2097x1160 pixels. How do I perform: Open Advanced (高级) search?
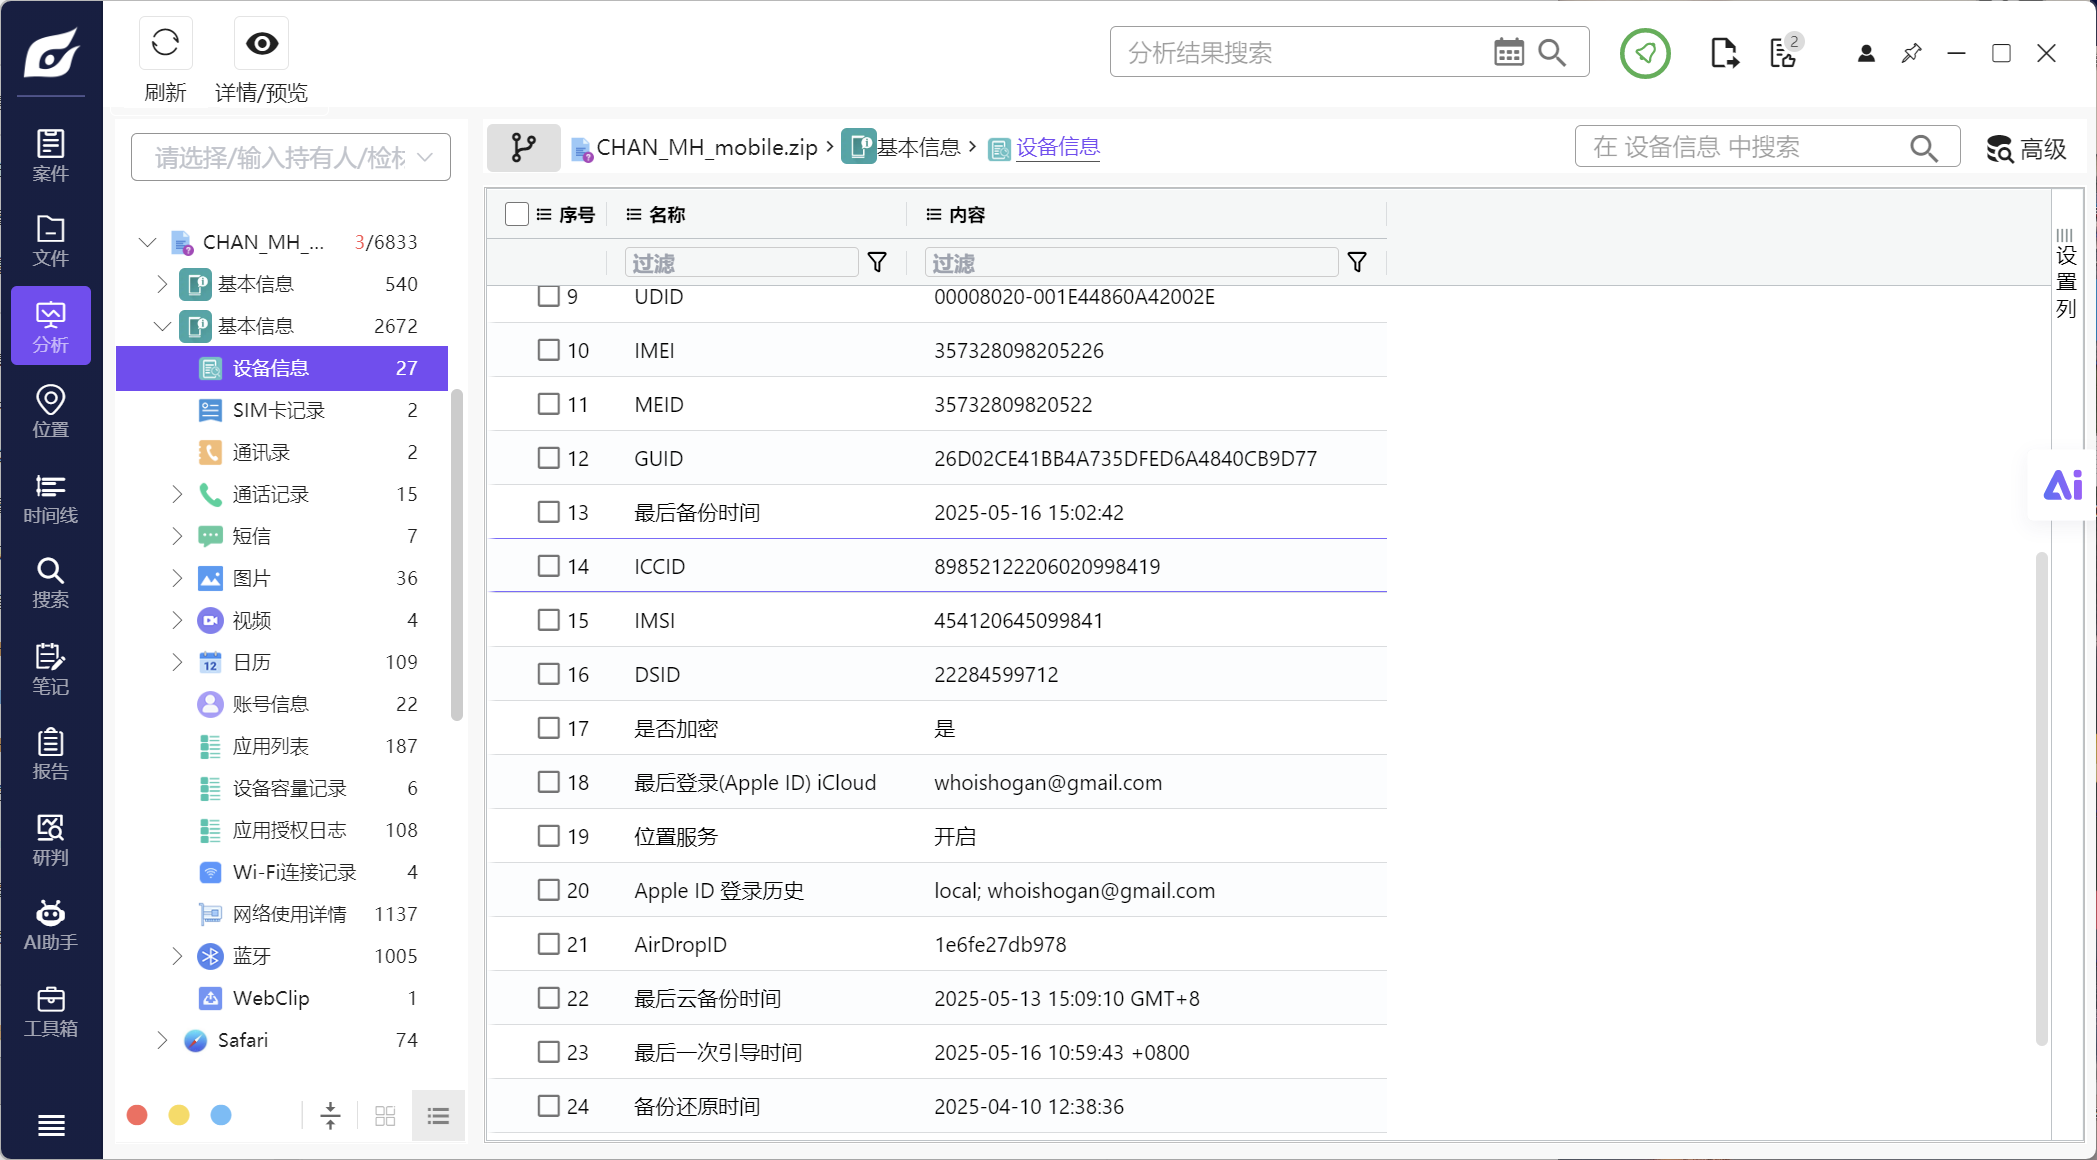[x=2027, y=149]
